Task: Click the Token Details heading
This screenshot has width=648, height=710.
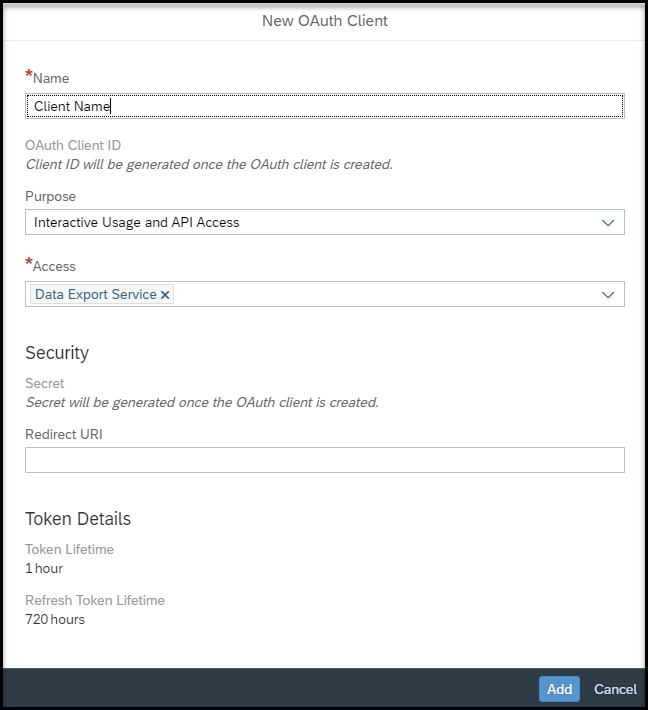Action: (x=78, y=519)
